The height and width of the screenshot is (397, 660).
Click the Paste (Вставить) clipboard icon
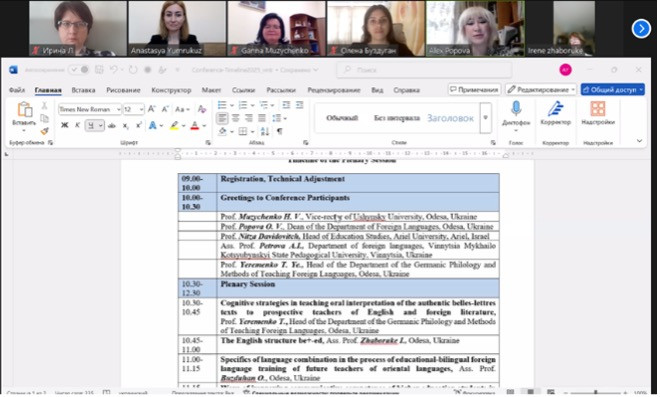point(24,109)
